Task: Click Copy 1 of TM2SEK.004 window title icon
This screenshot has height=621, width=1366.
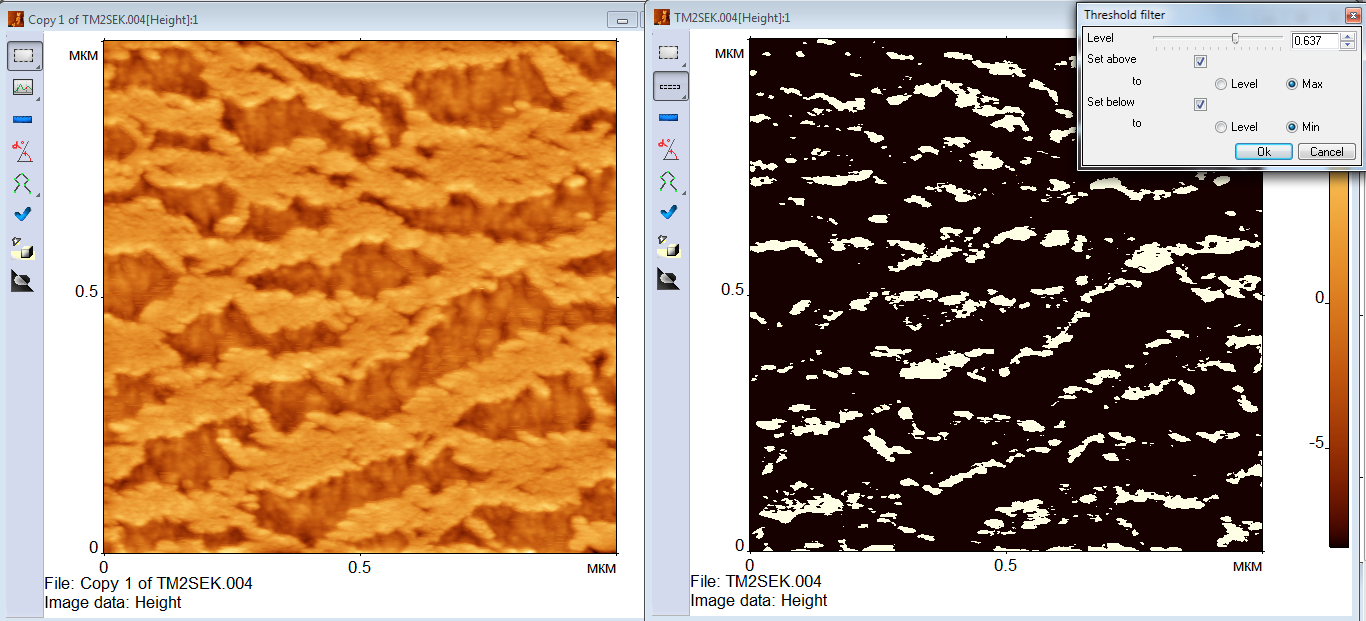Action: click(15, 19)
